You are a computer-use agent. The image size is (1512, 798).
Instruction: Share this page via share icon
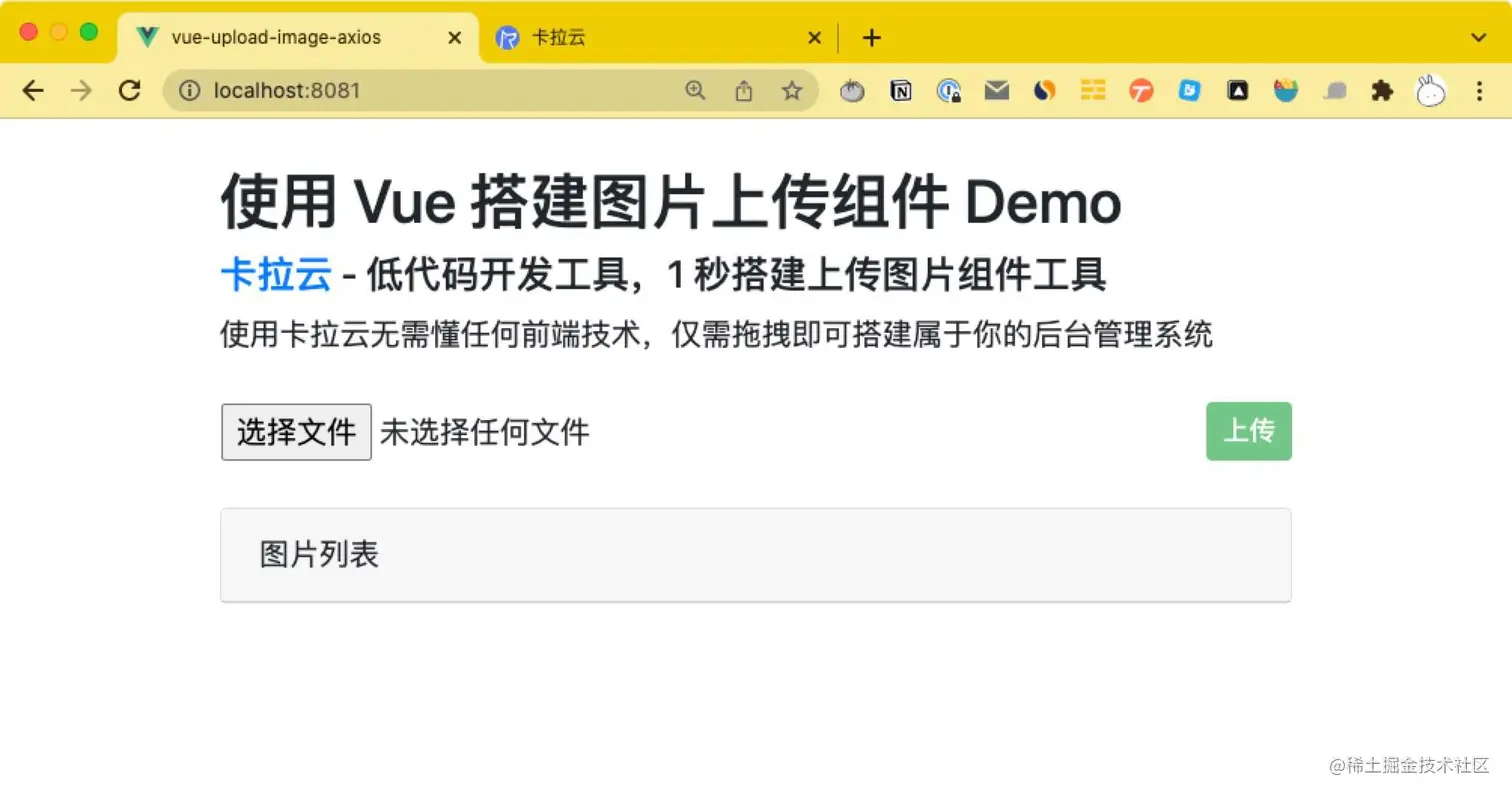point(743,91)
